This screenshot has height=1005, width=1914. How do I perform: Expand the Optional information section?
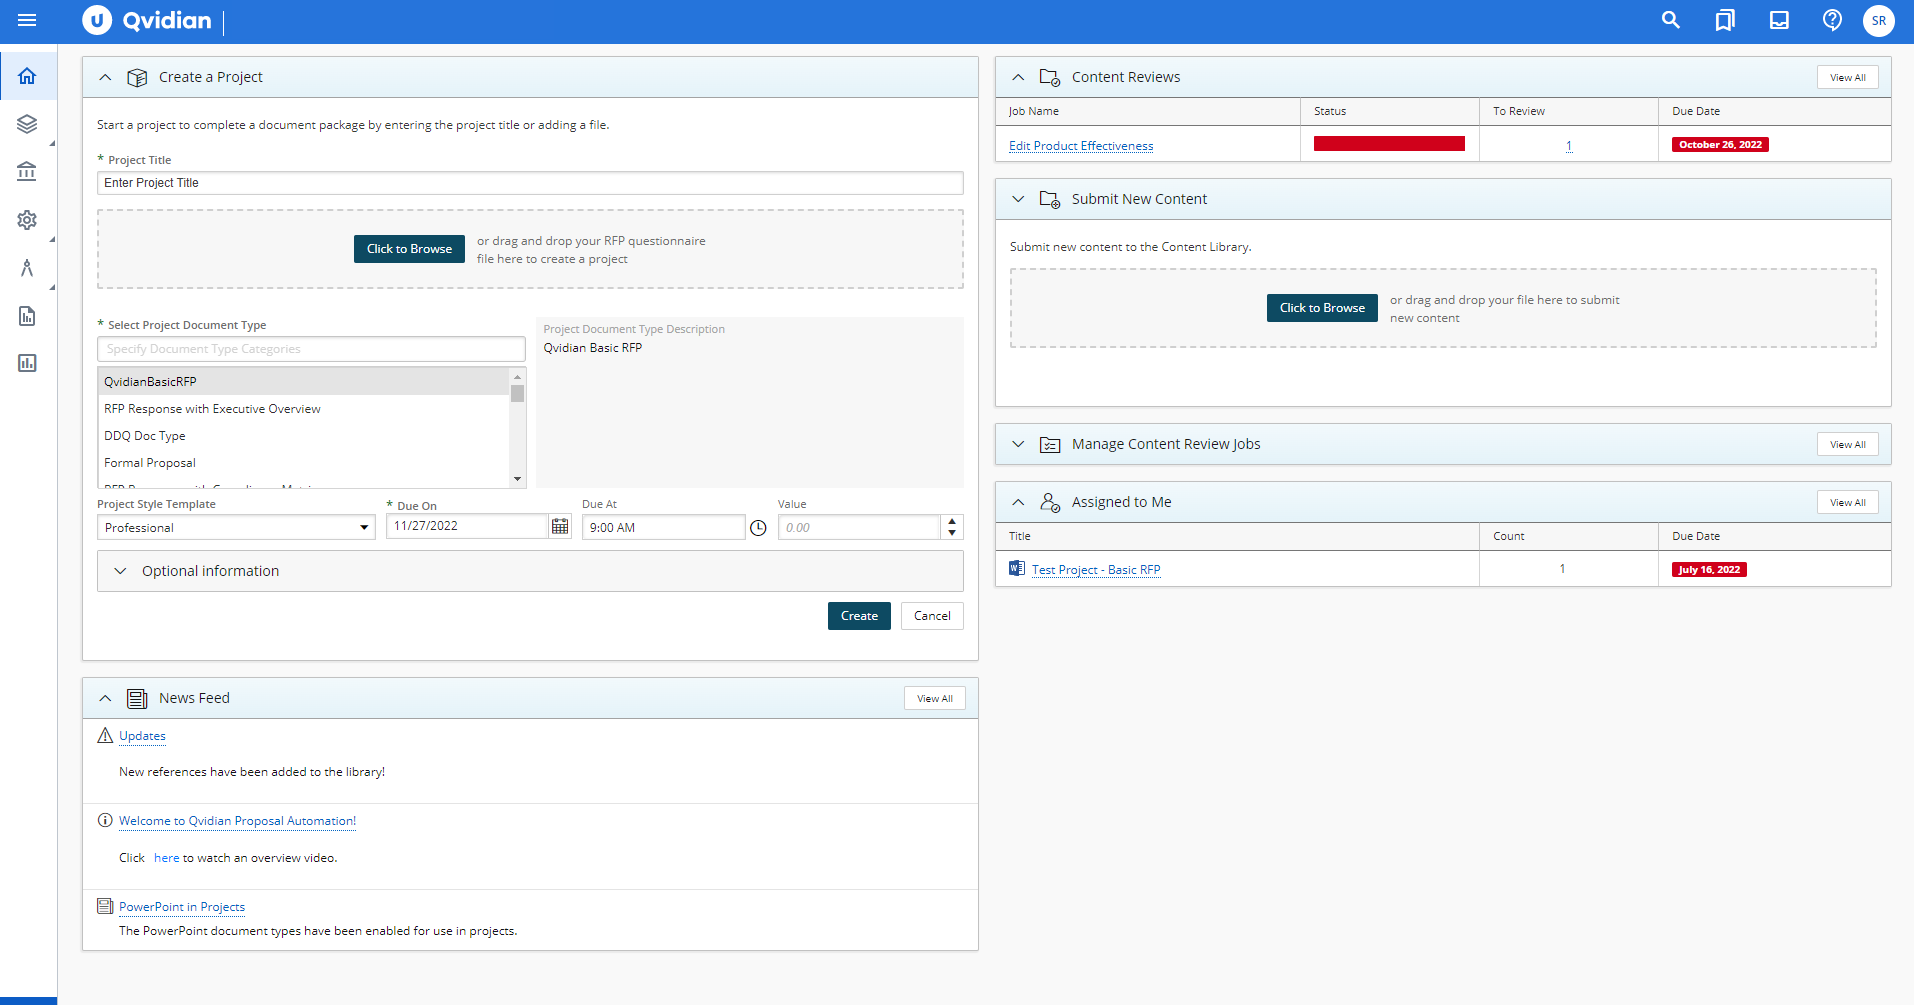point(530,571)
